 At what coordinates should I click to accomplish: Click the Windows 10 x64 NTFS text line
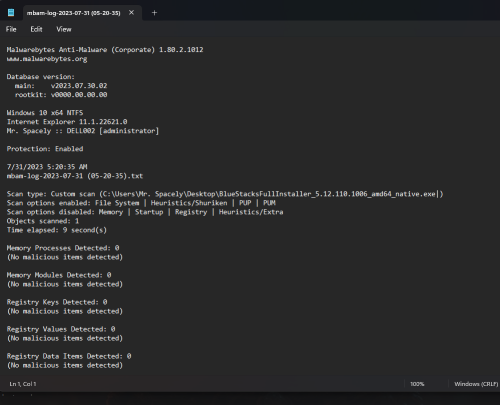point(45,113)
